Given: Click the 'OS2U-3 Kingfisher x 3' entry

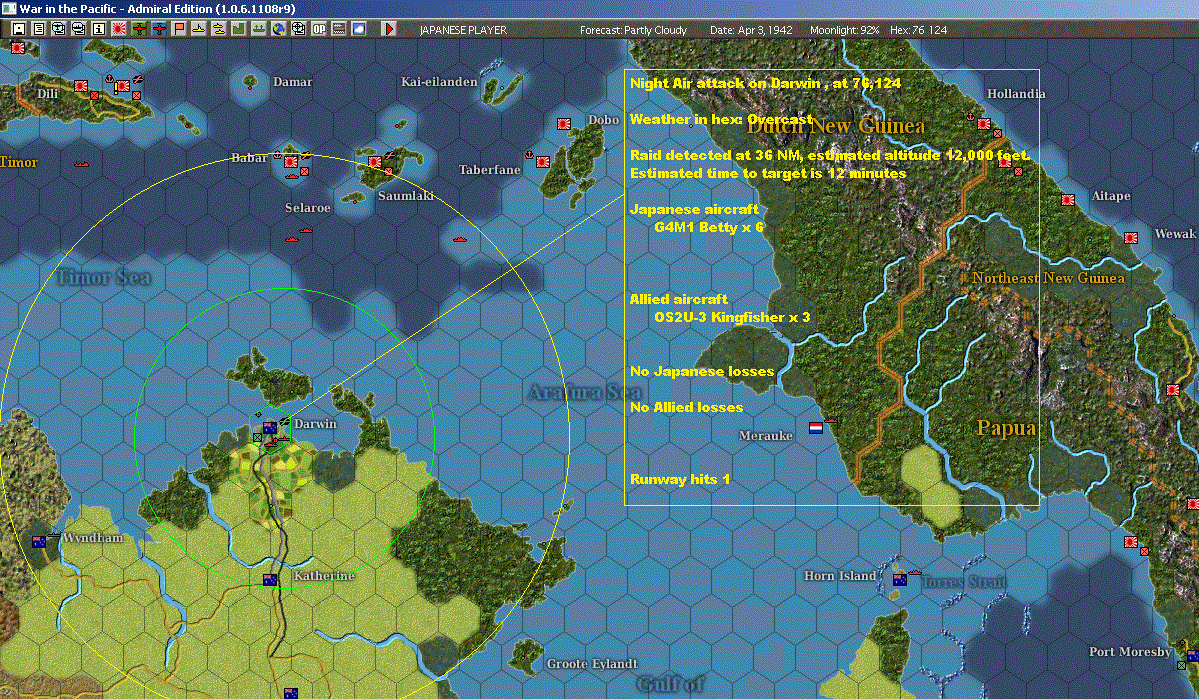Looking at the screenshot, I should (x=732, y=317).
